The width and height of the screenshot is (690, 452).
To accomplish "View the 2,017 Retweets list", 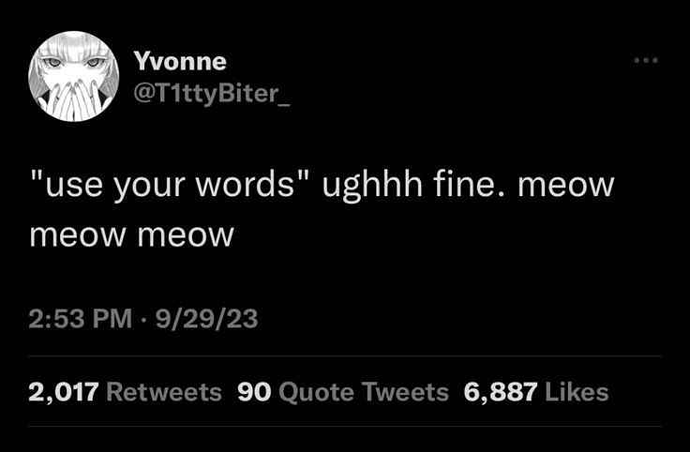I will 125,392.
